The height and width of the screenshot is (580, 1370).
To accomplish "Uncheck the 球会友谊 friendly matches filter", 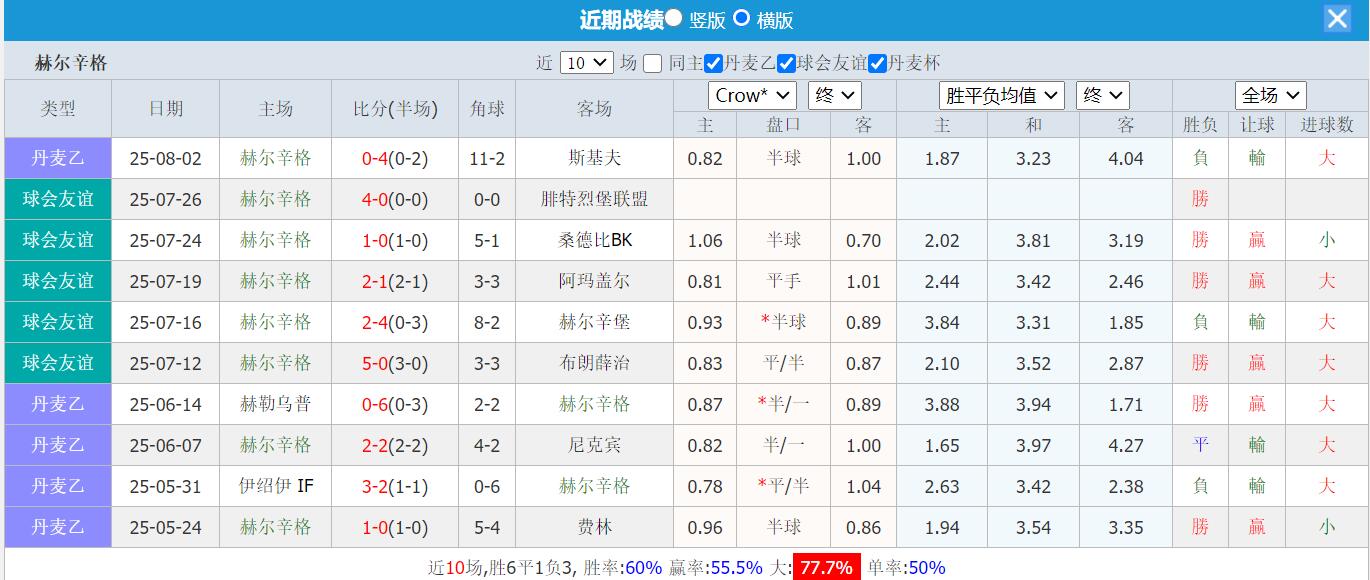I will [788, 62].
